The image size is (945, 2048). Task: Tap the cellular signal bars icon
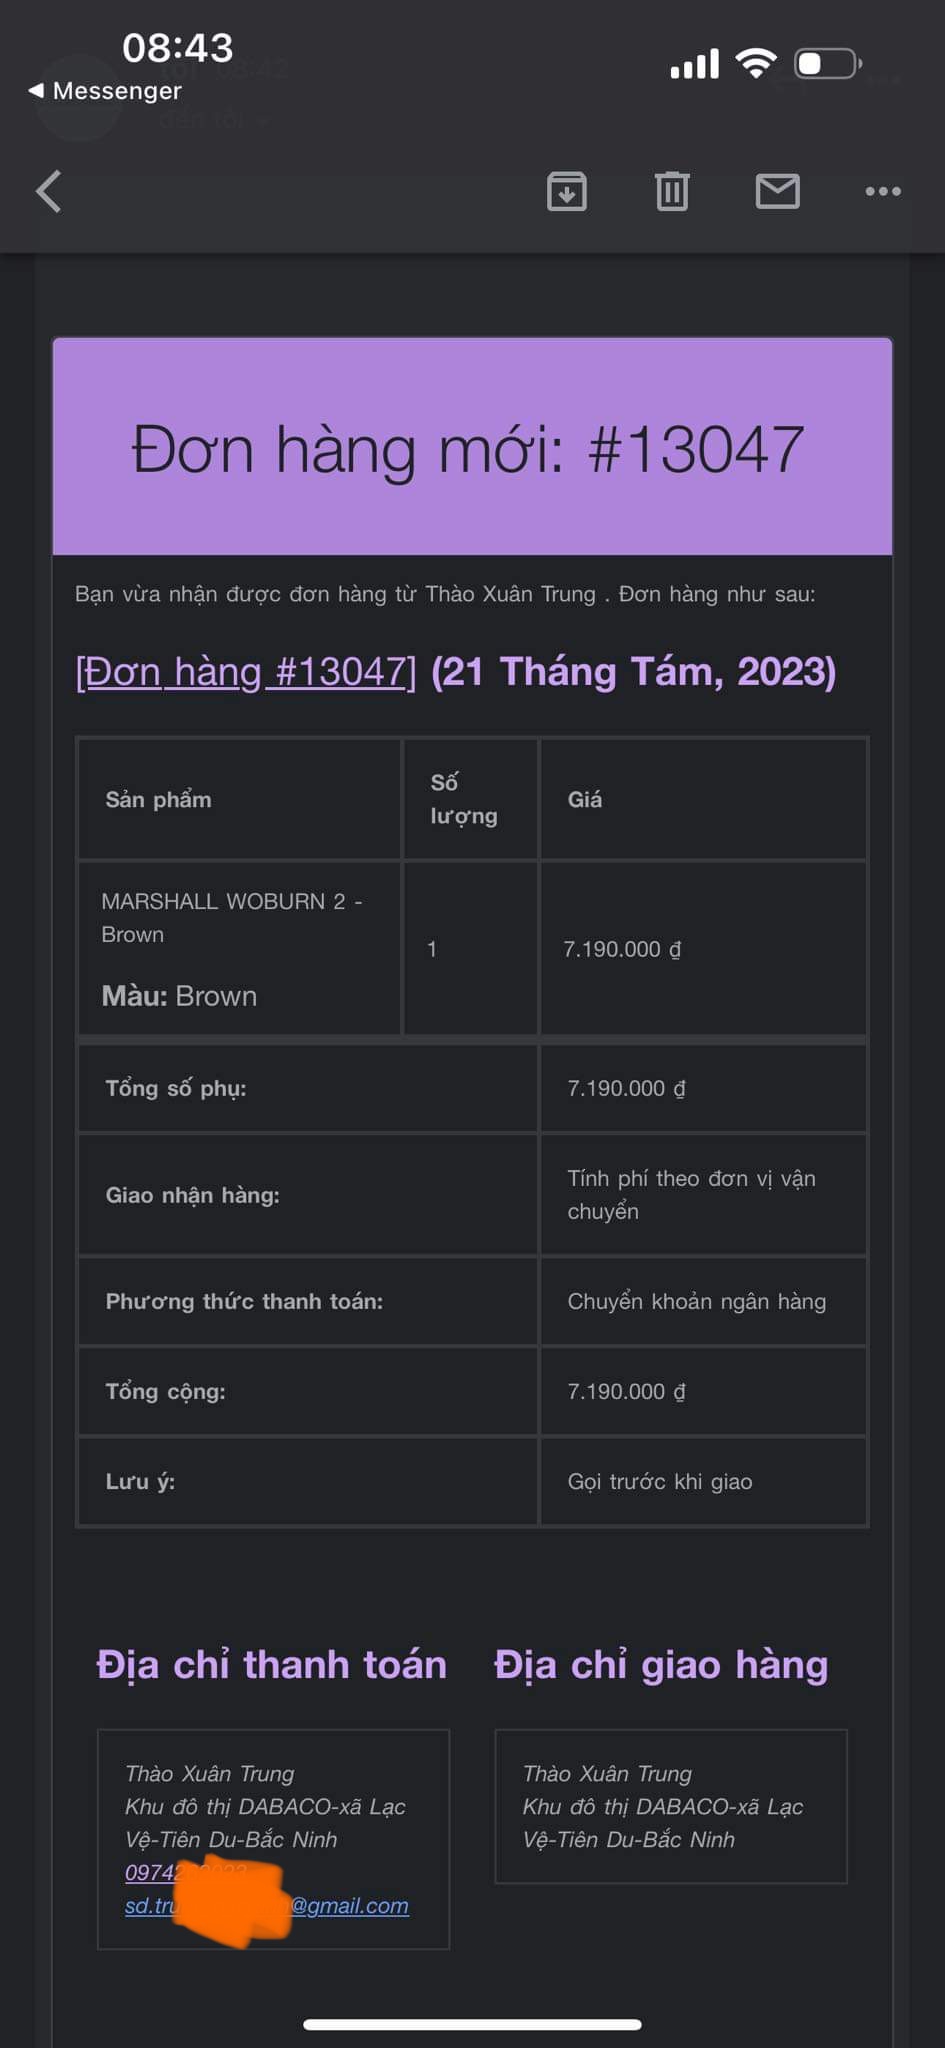[x=695, y=64]
